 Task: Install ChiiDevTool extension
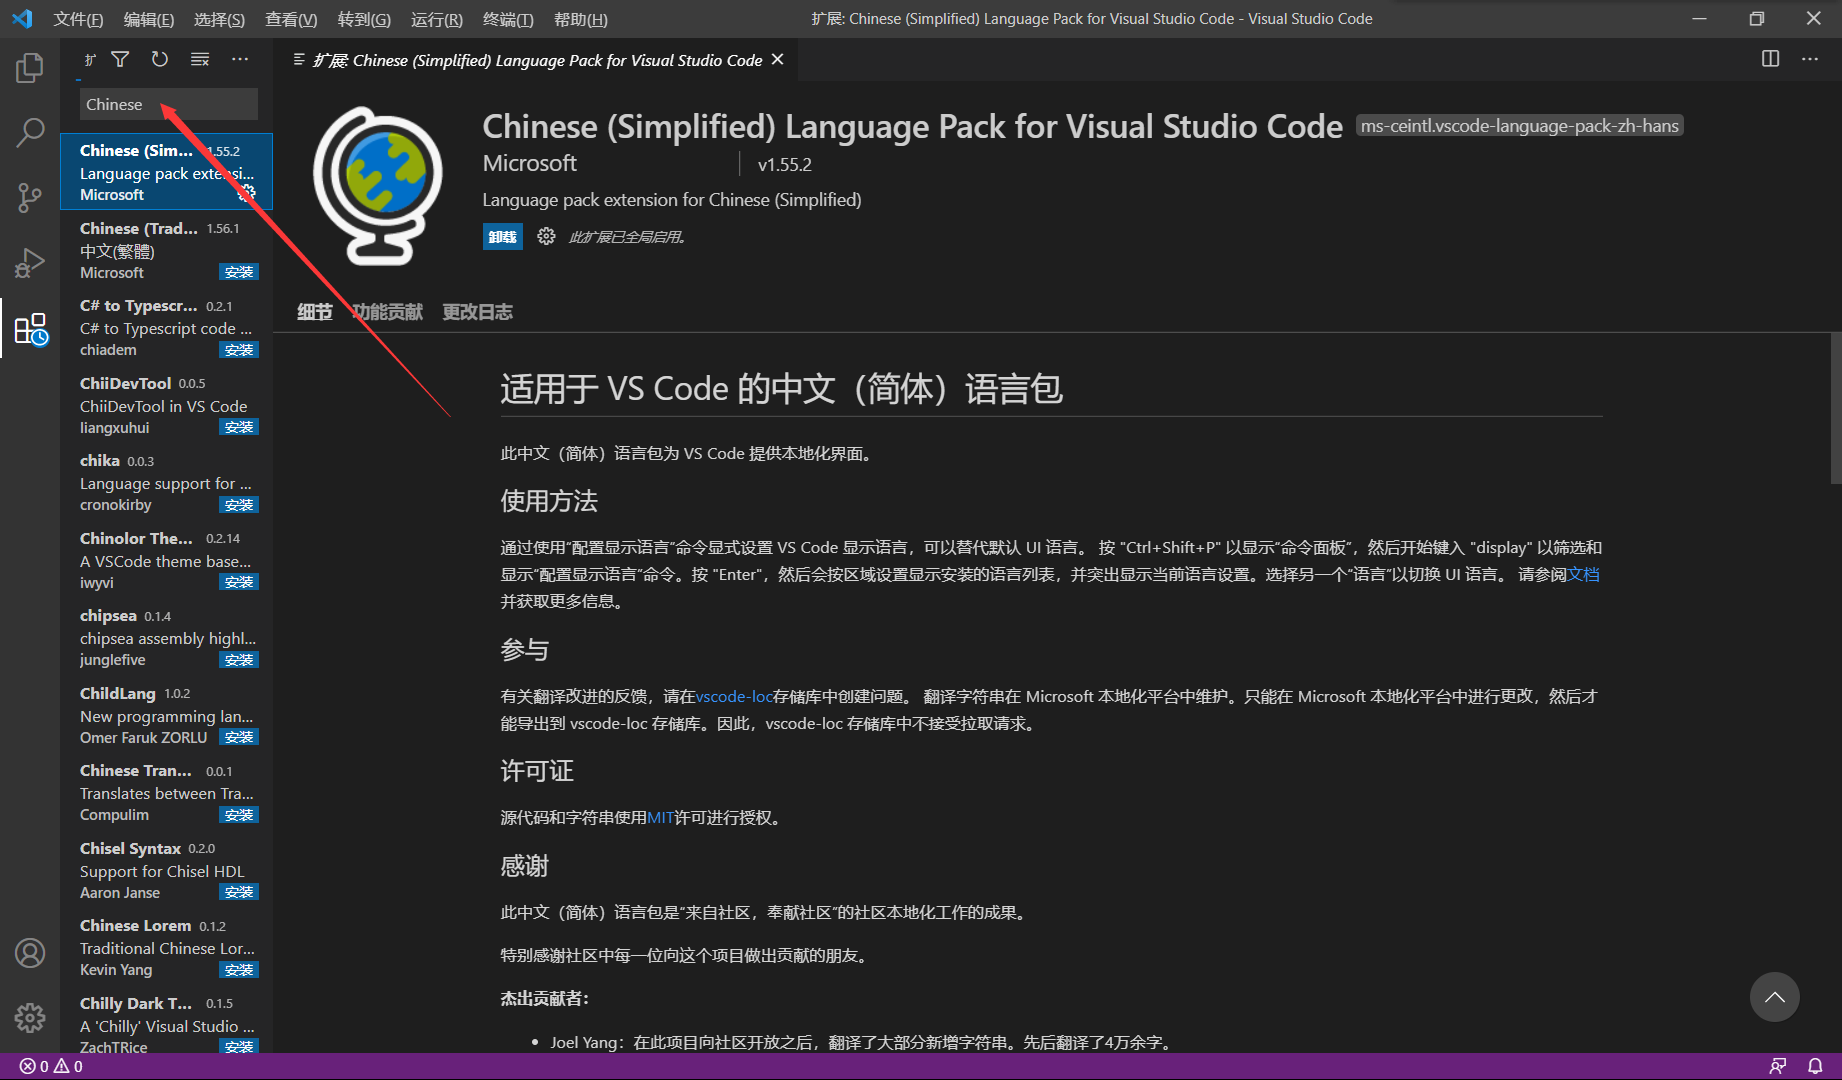[239, 427]
